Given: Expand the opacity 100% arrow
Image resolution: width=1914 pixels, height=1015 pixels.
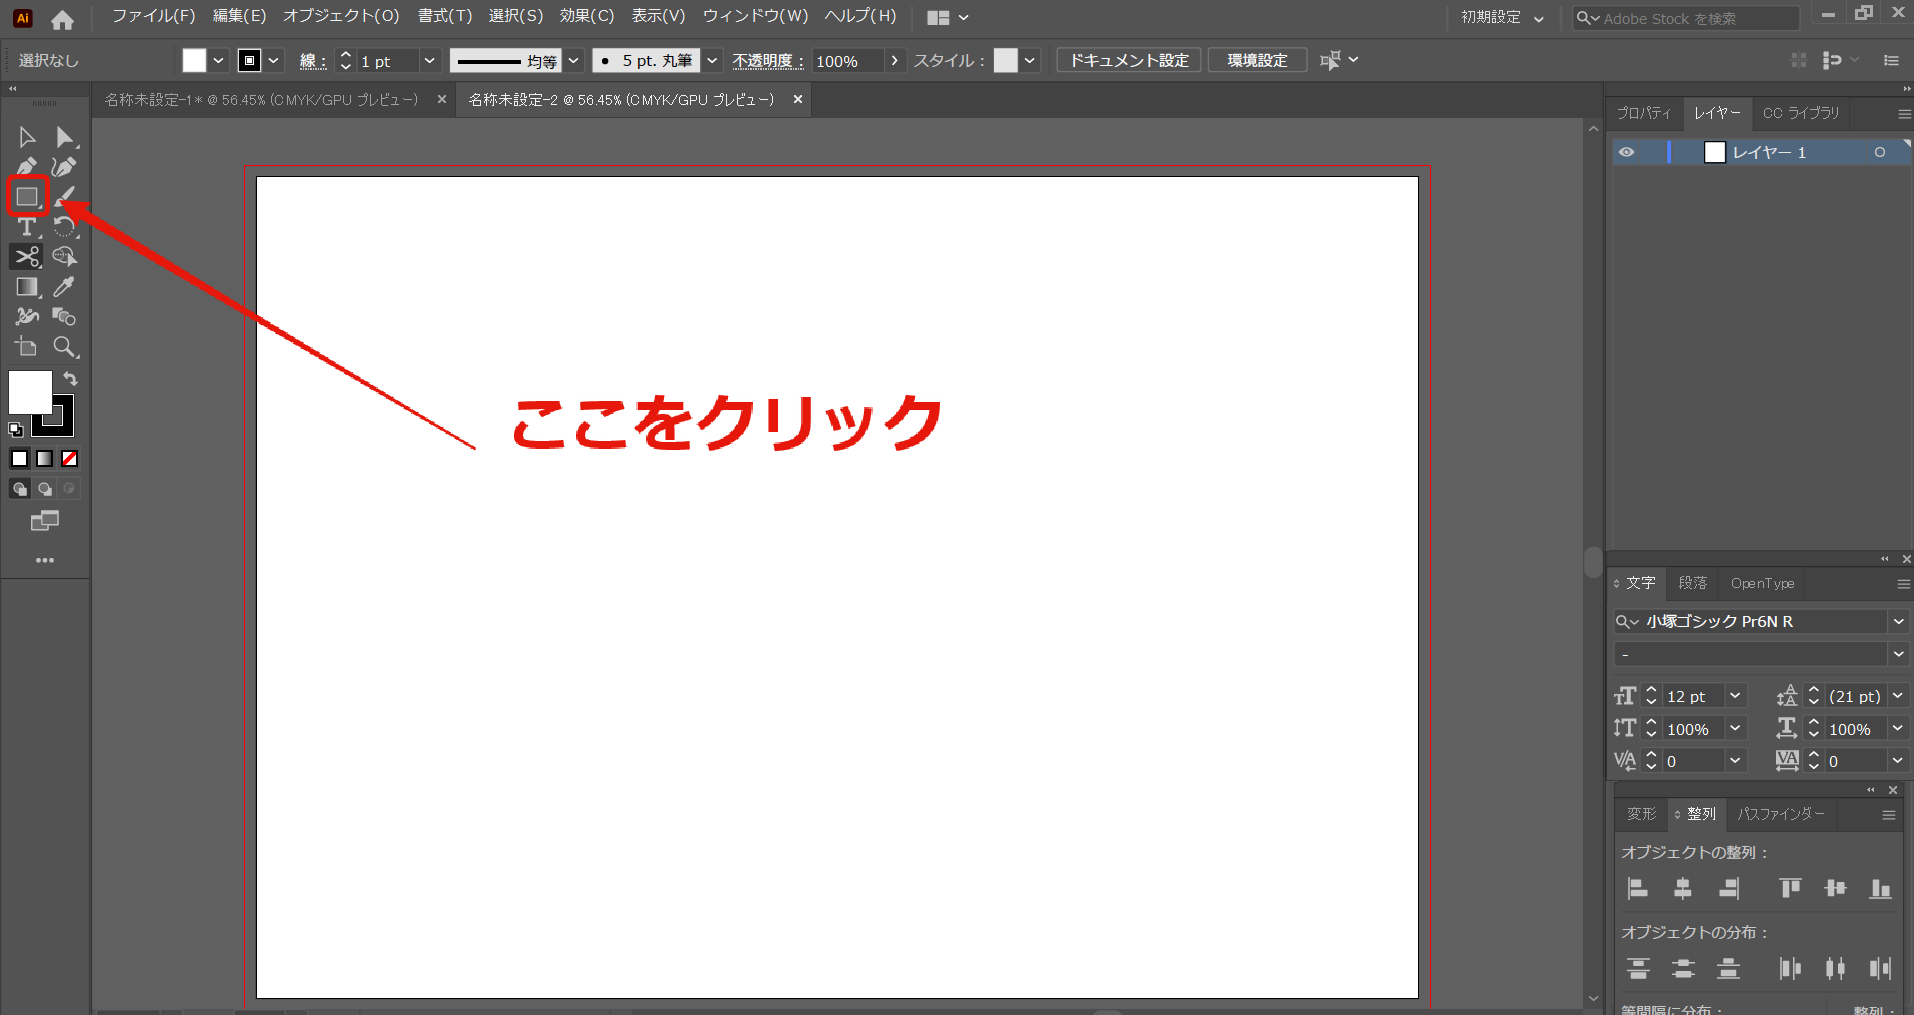Looking at the screenshot, I should point(894,61).
